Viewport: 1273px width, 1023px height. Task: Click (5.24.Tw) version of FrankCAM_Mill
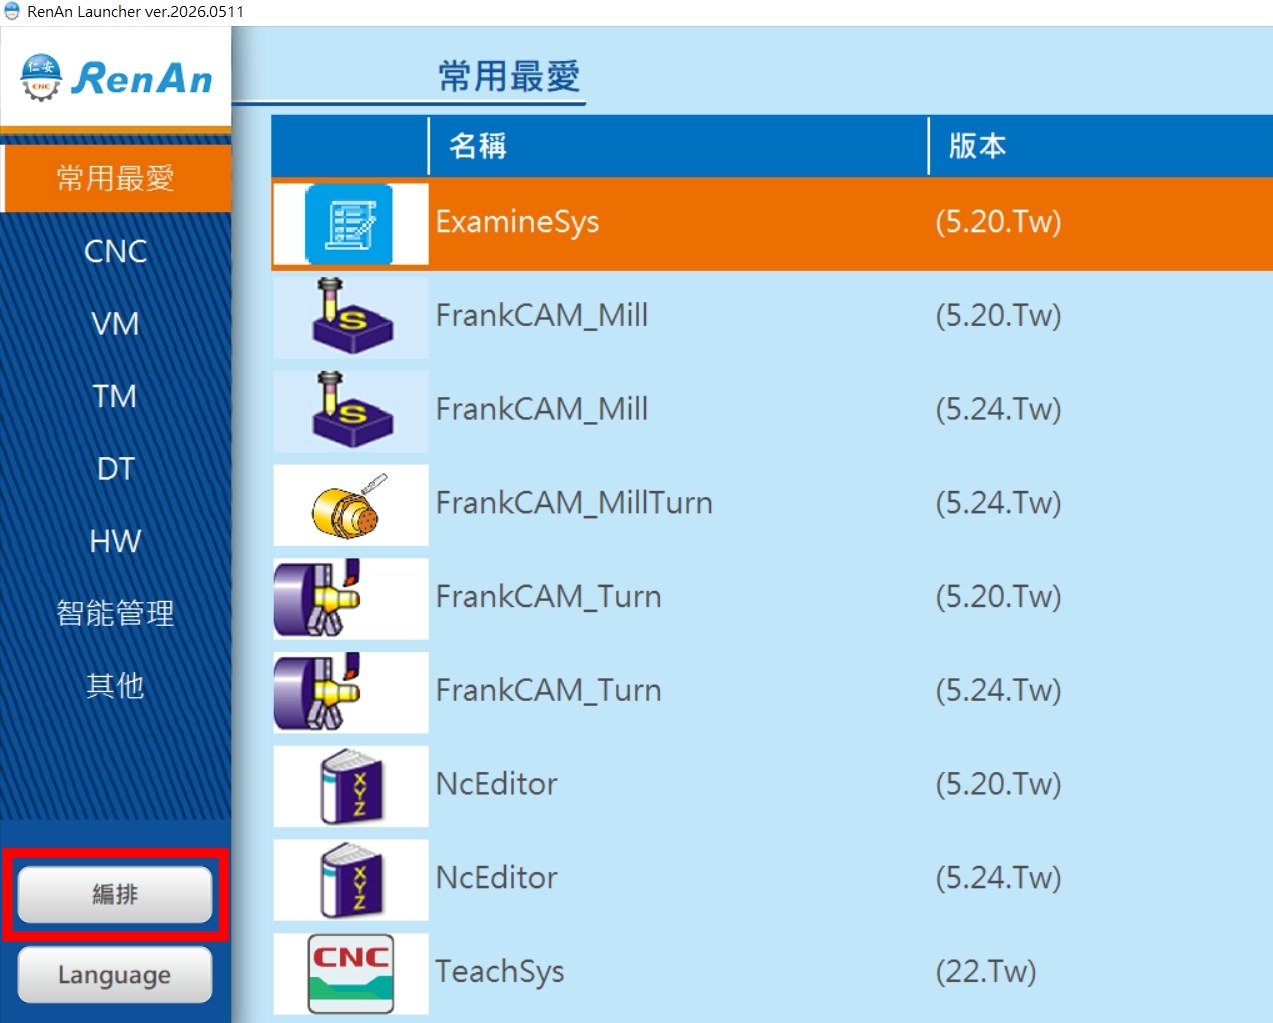click(x=998, y=410)
